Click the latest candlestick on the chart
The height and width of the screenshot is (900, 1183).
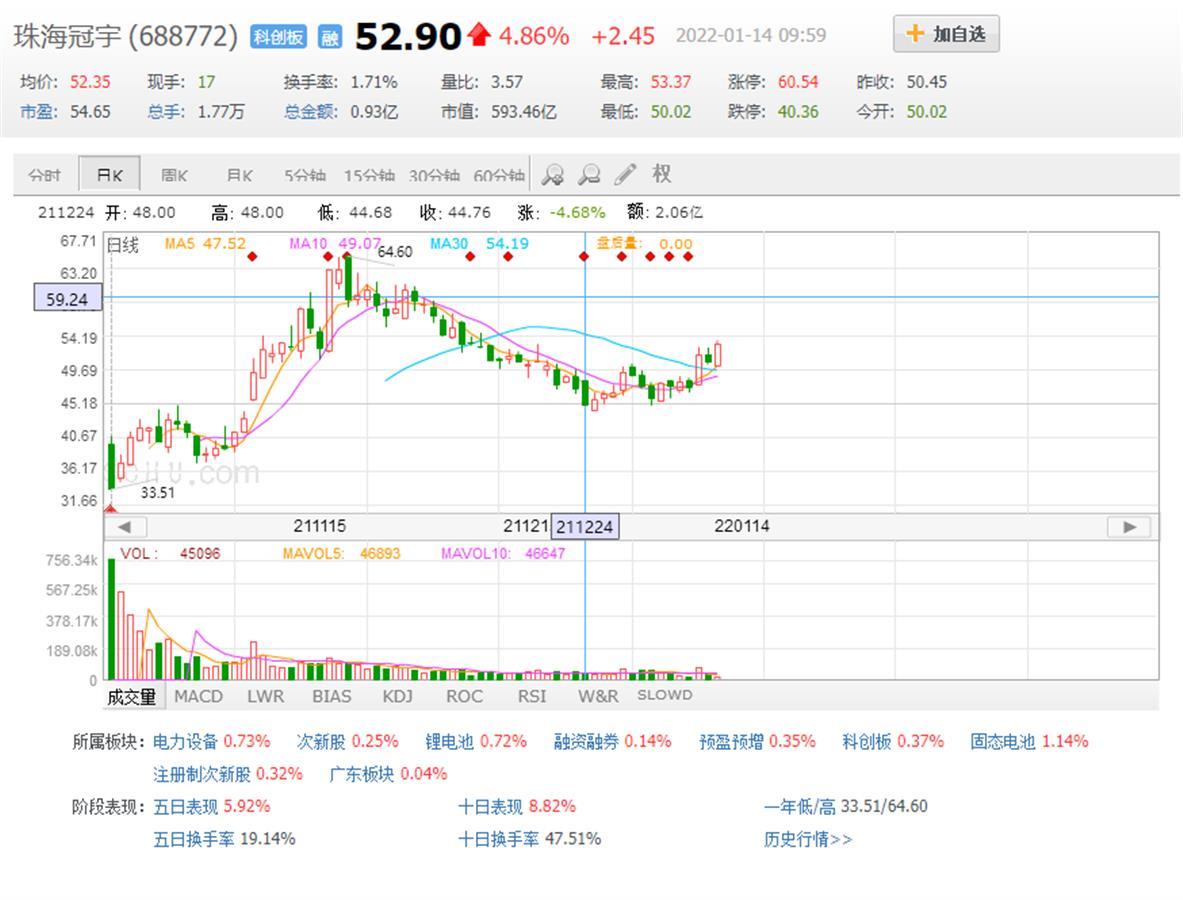pos(717,354)
